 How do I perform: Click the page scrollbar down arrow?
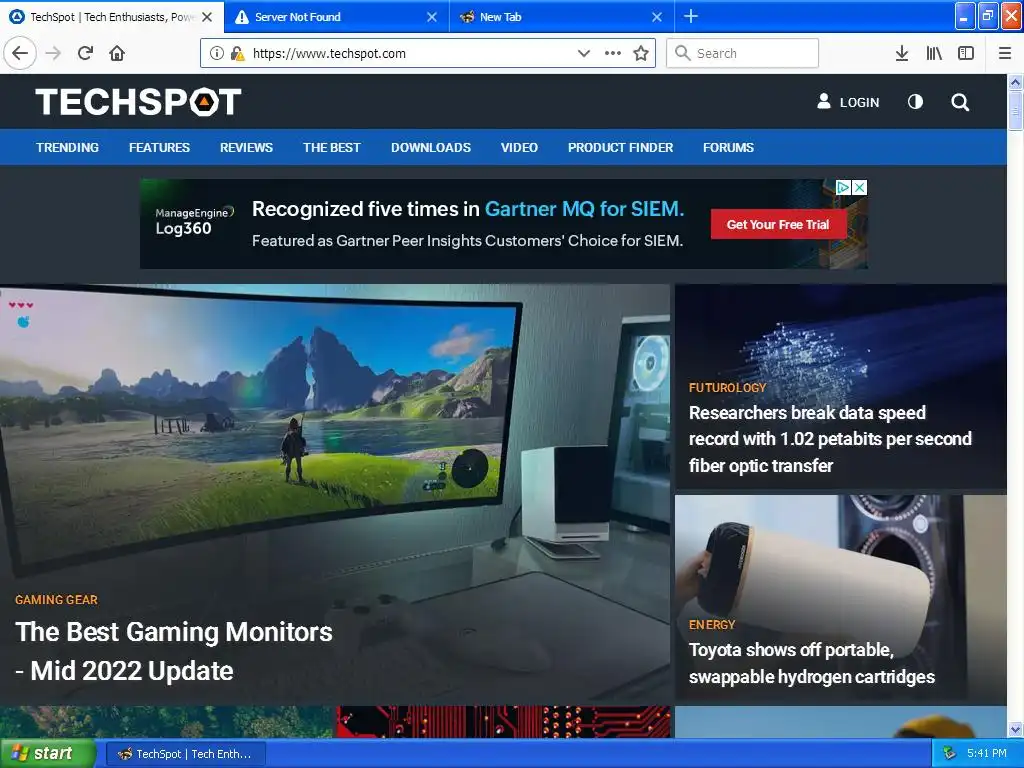pos(1016,729)
